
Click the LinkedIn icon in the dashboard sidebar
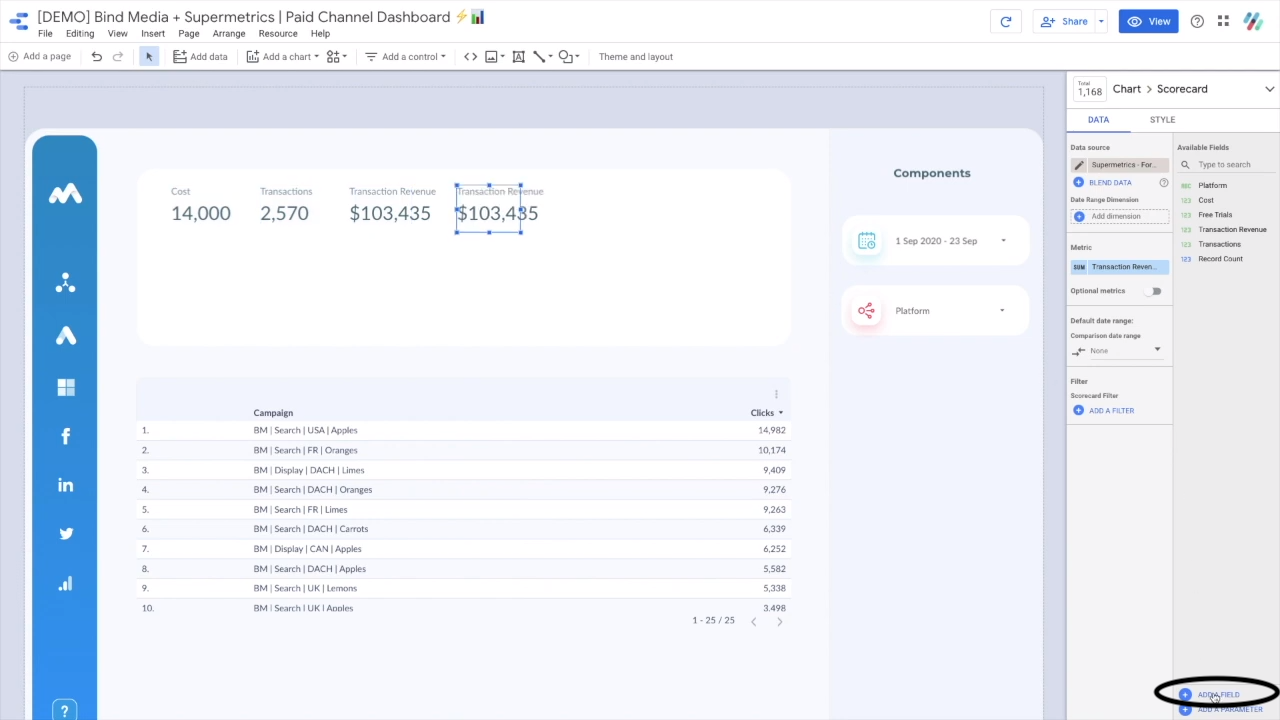(65, 485)
